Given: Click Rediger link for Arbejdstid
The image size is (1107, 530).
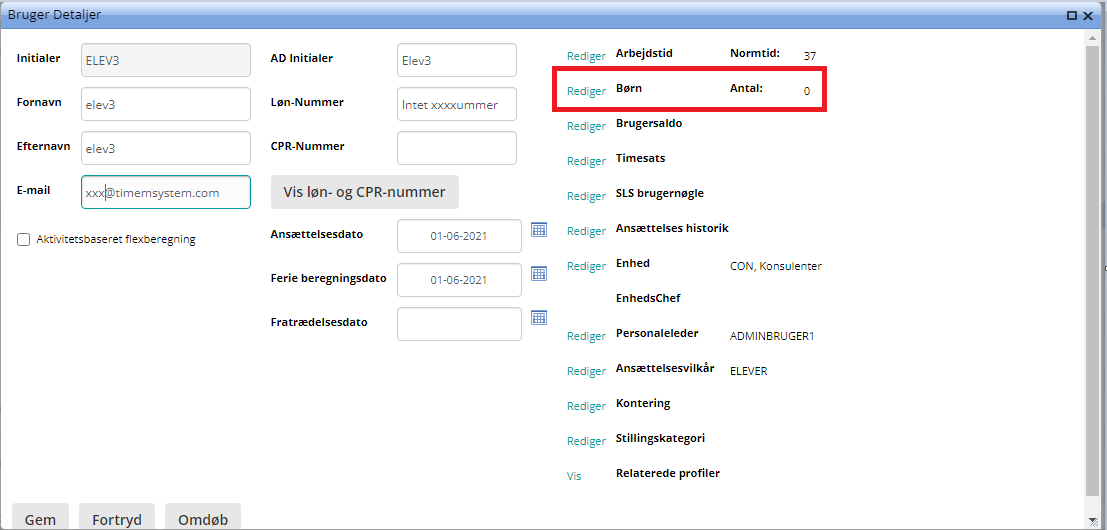Looking at the screenshot, I should click(x=586, y=56).
